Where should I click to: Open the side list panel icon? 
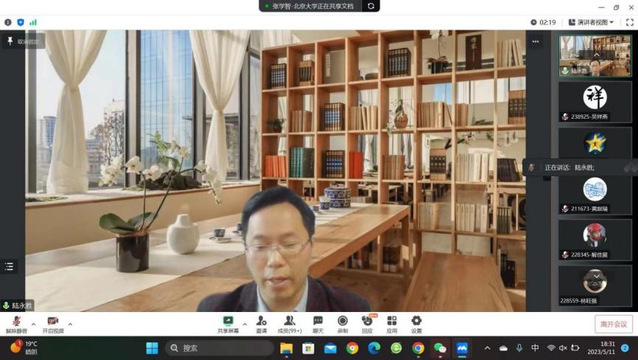pos(9,266)
